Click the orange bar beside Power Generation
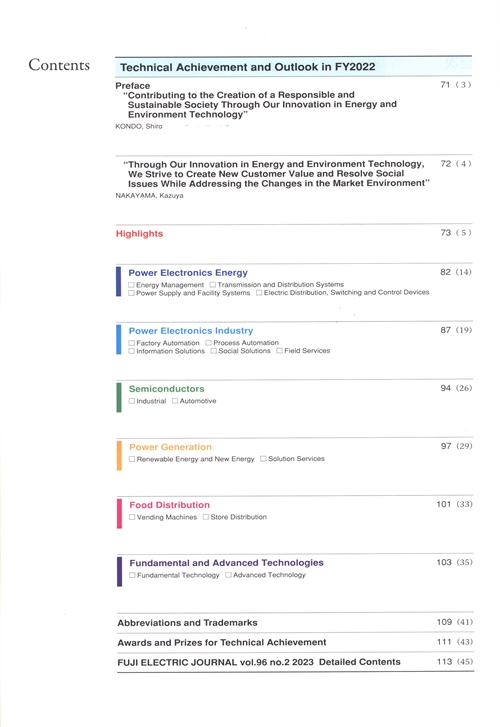Viewport: 500px width, 727px height. [x=119, y=455]
